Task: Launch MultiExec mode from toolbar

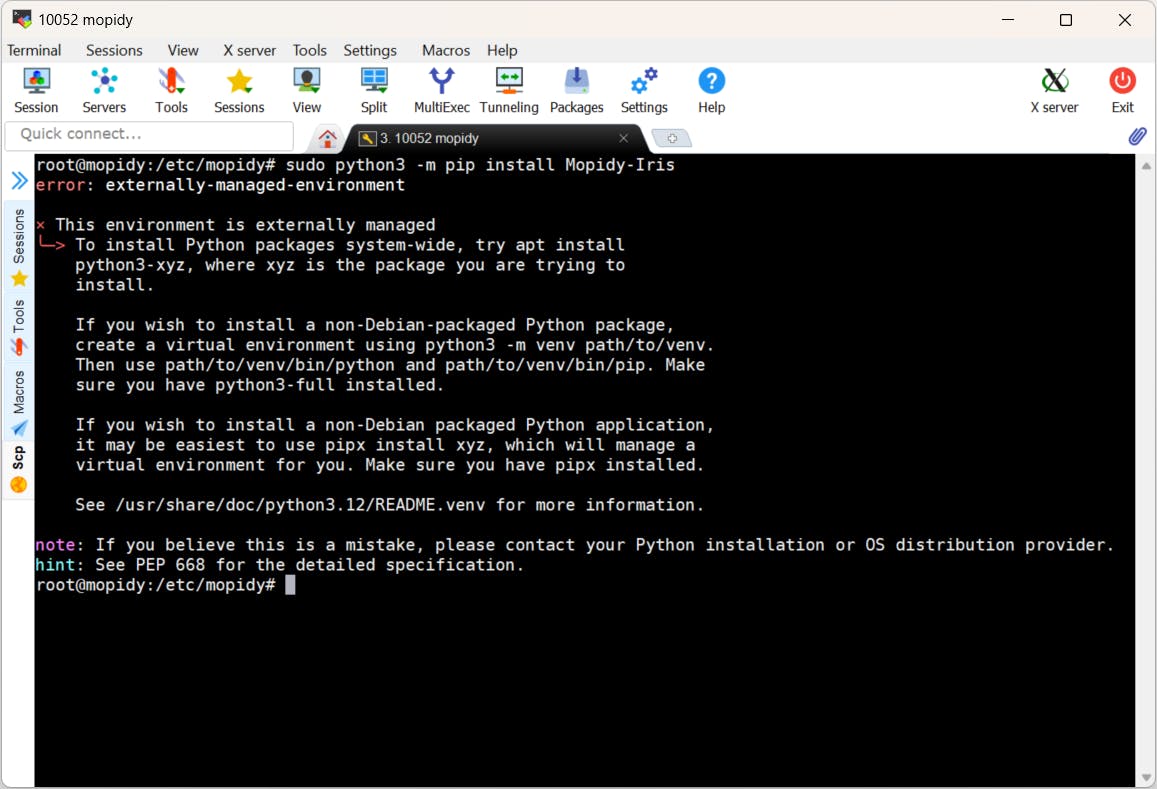Action: pos(441,90)
